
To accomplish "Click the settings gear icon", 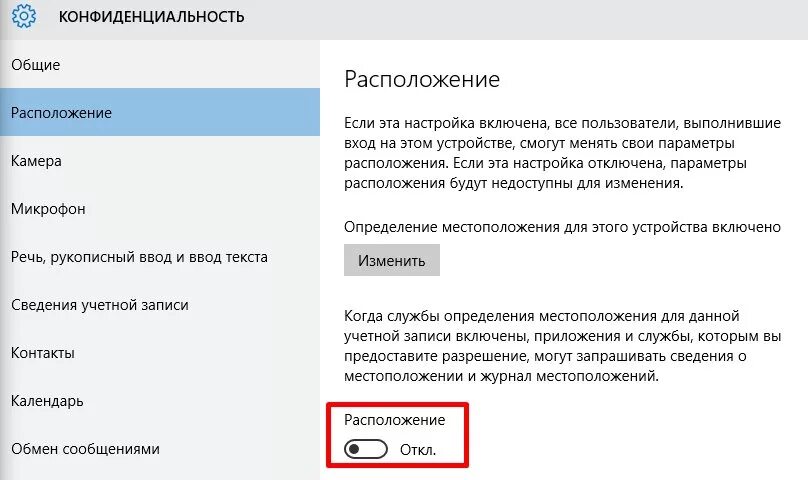I will 23,16.
